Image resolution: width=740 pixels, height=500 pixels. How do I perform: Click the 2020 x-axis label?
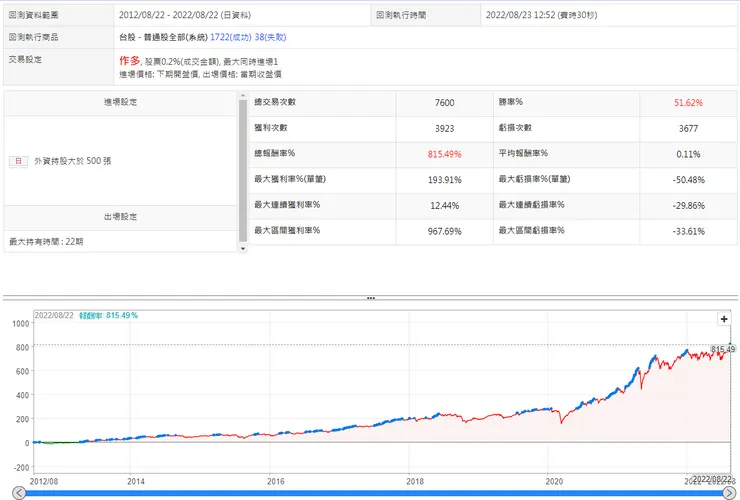554,482
